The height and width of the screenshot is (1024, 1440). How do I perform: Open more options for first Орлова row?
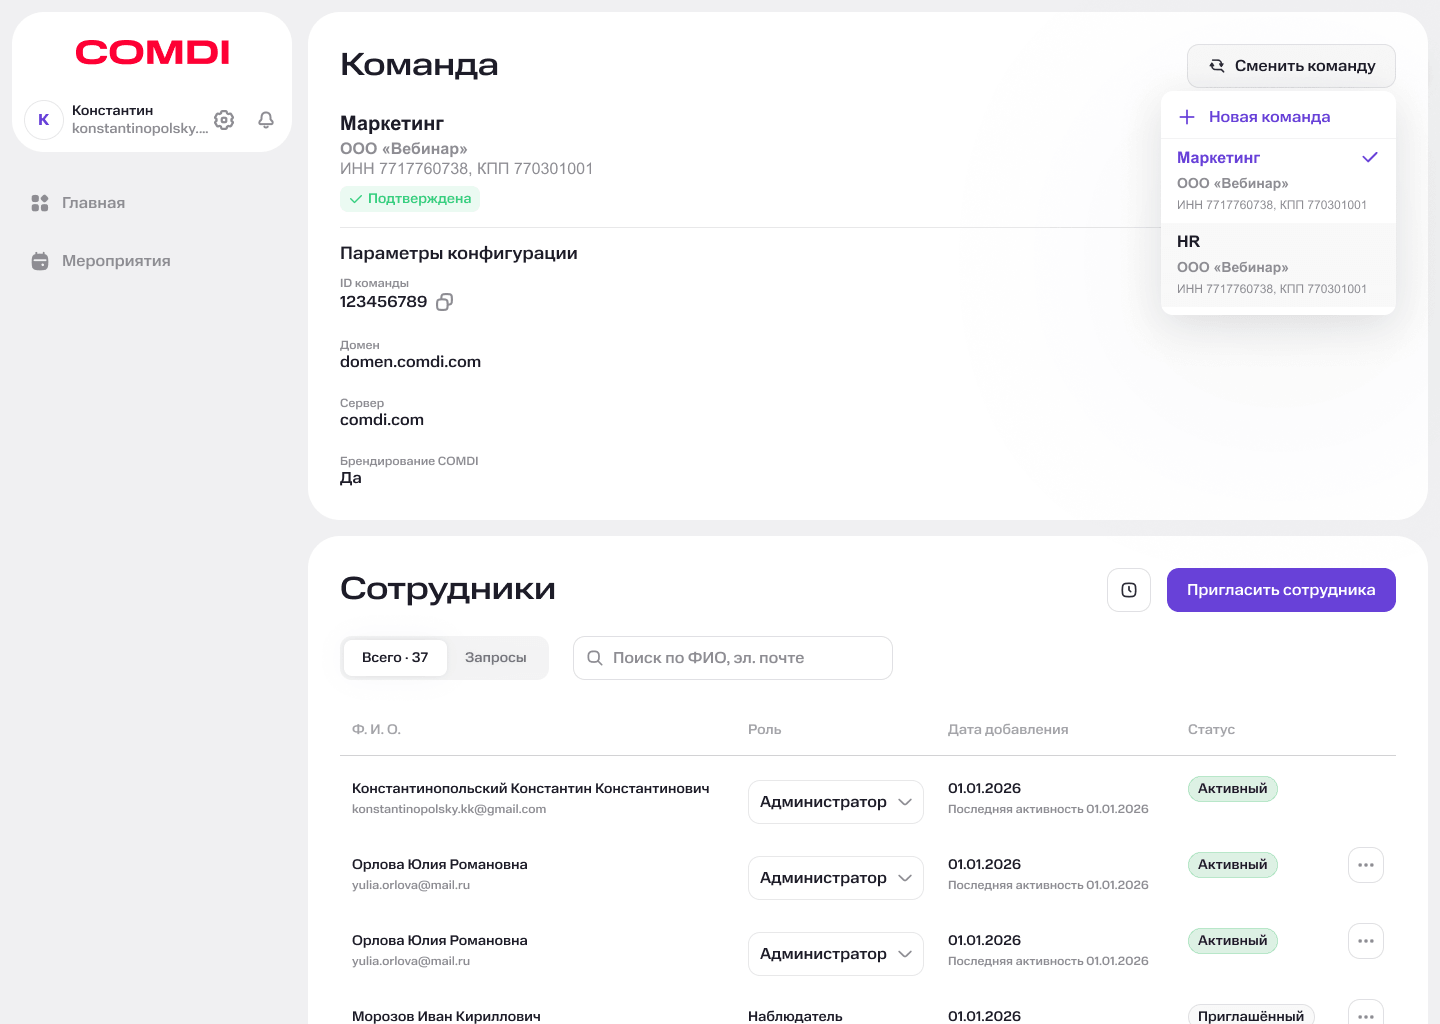(1365, 865)
